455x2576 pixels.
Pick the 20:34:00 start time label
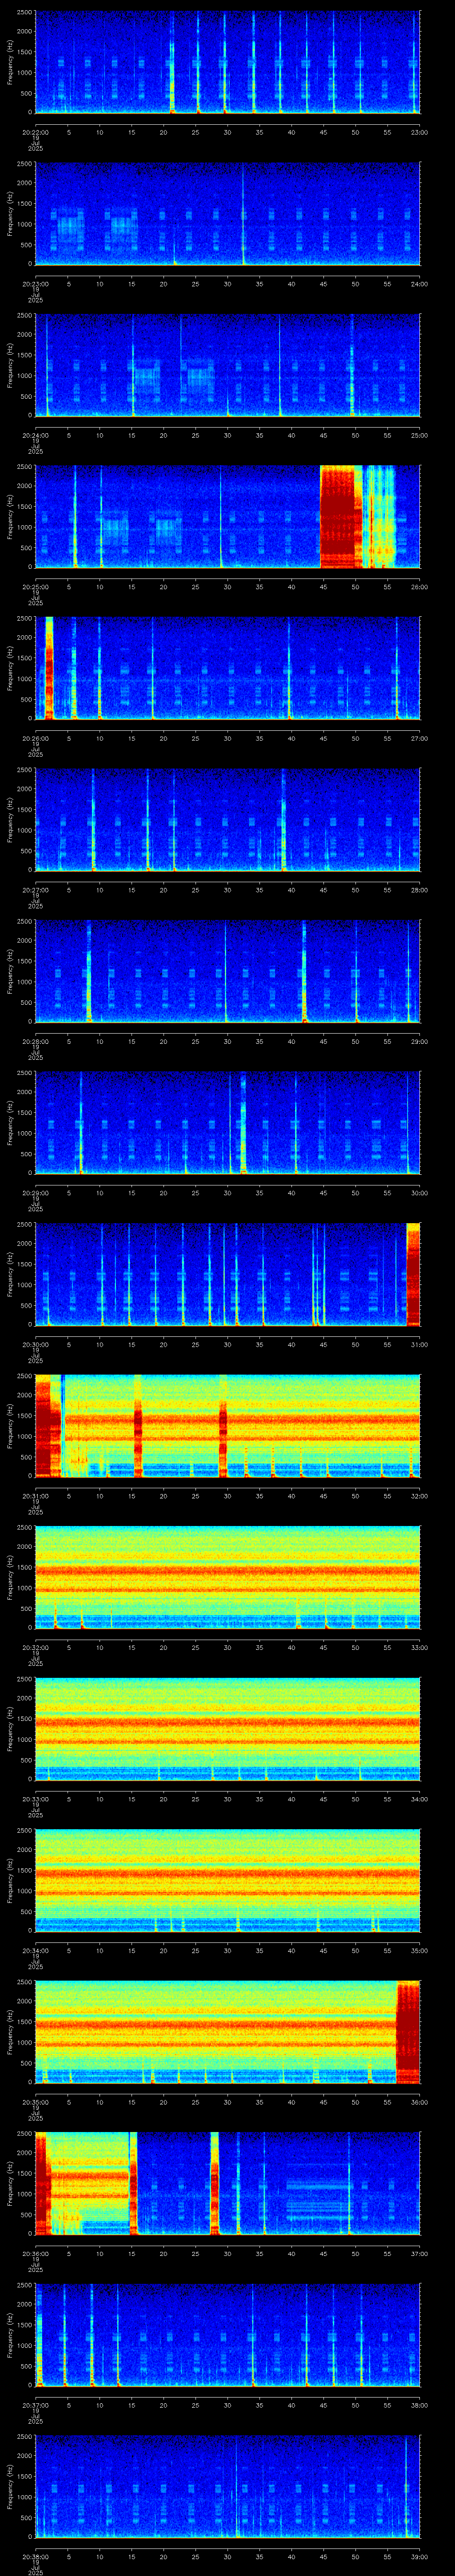(35, 1950)
